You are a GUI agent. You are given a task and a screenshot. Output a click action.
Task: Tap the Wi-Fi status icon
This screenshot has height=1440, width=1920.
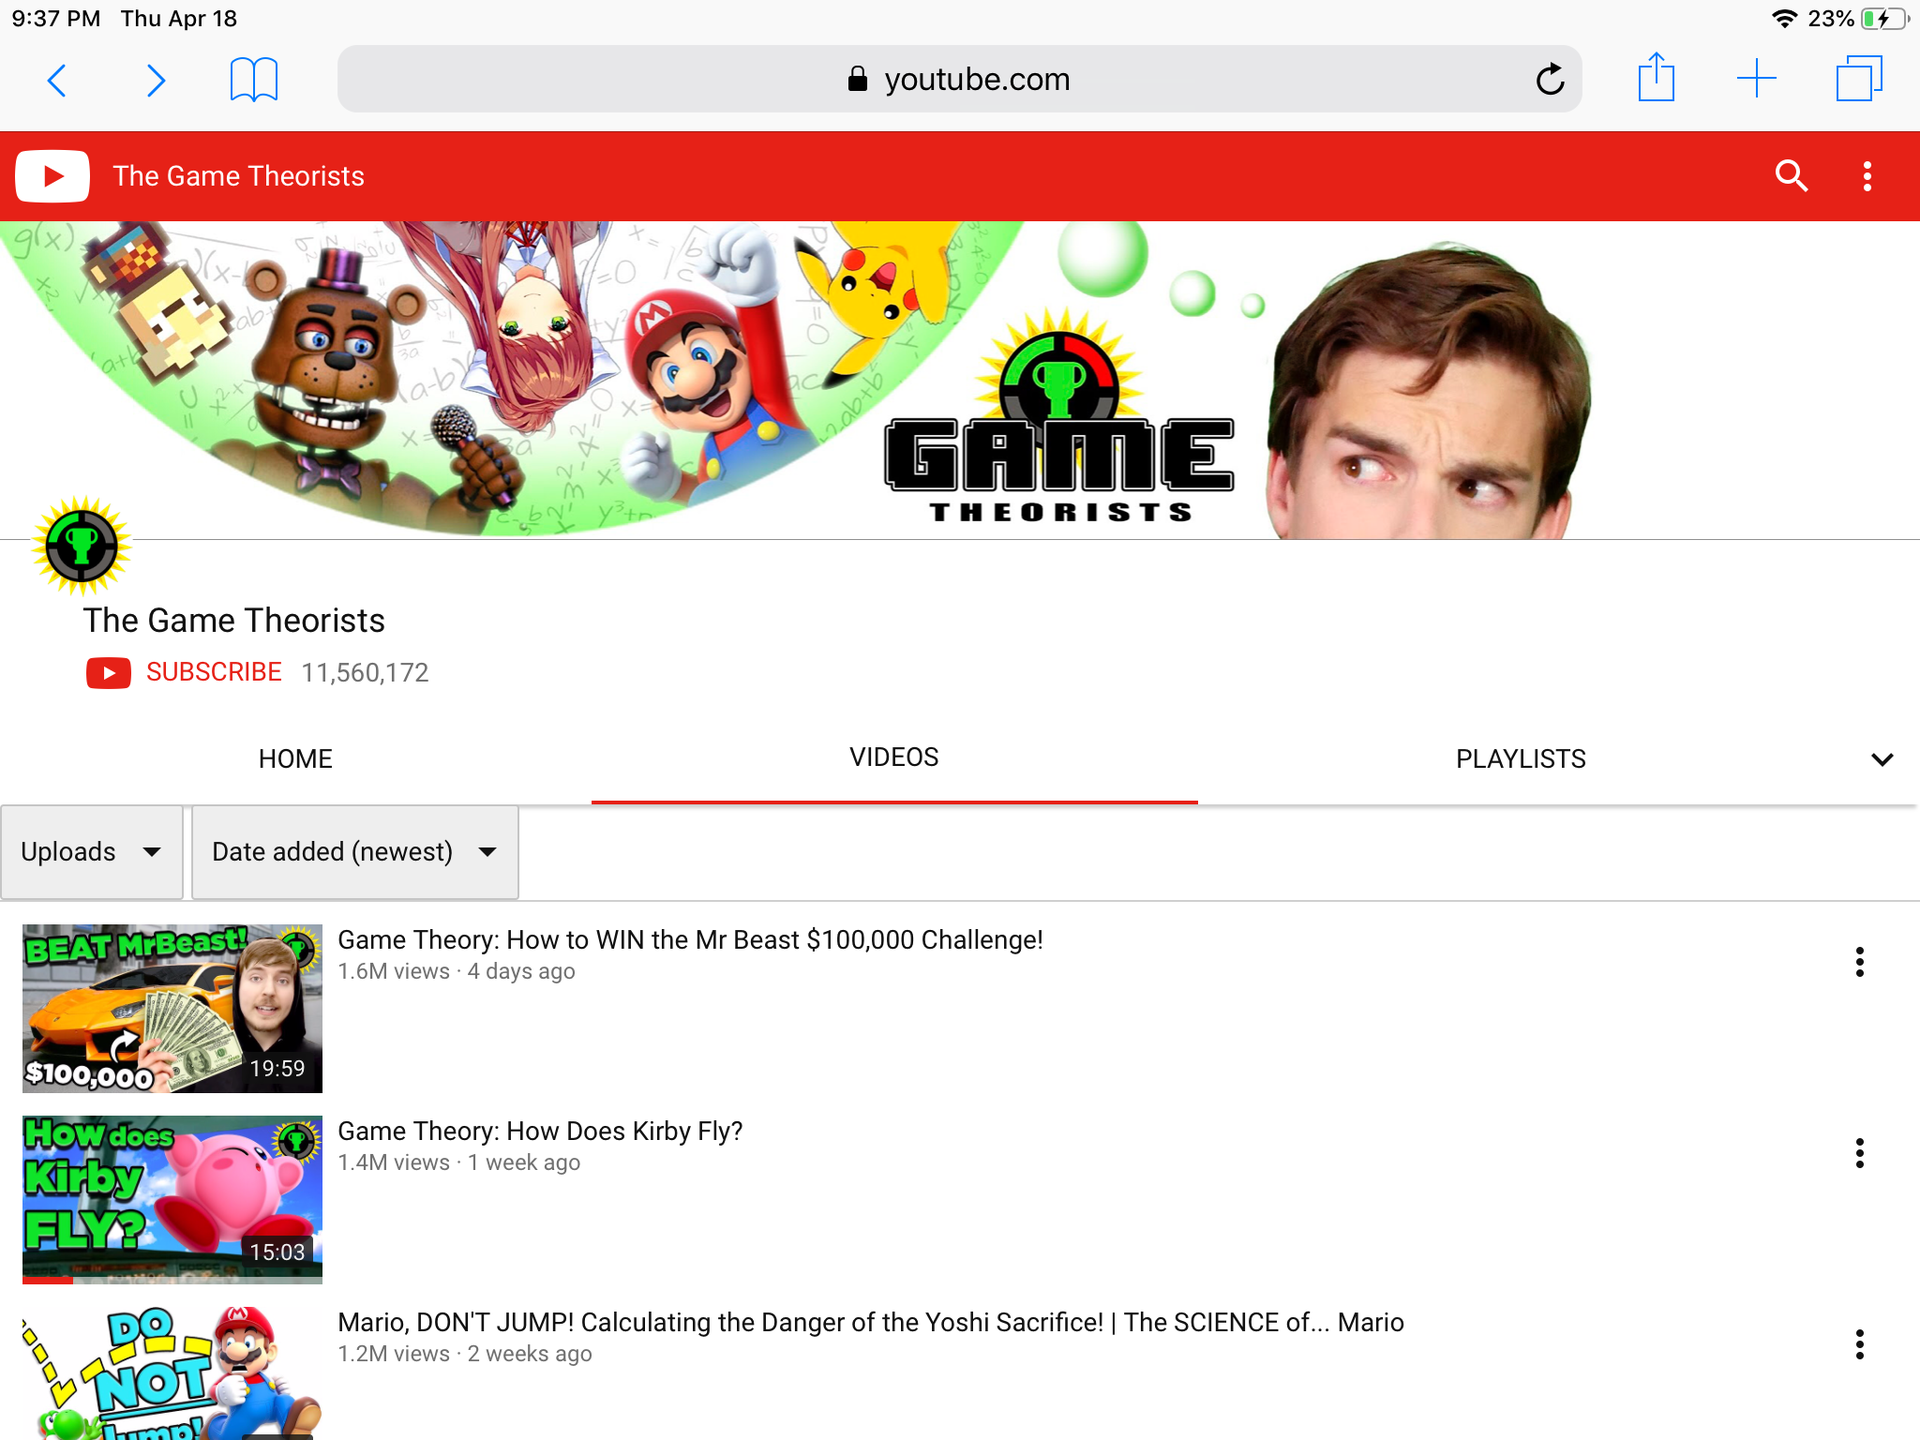pyautogui.click(x=1784, y=19)
